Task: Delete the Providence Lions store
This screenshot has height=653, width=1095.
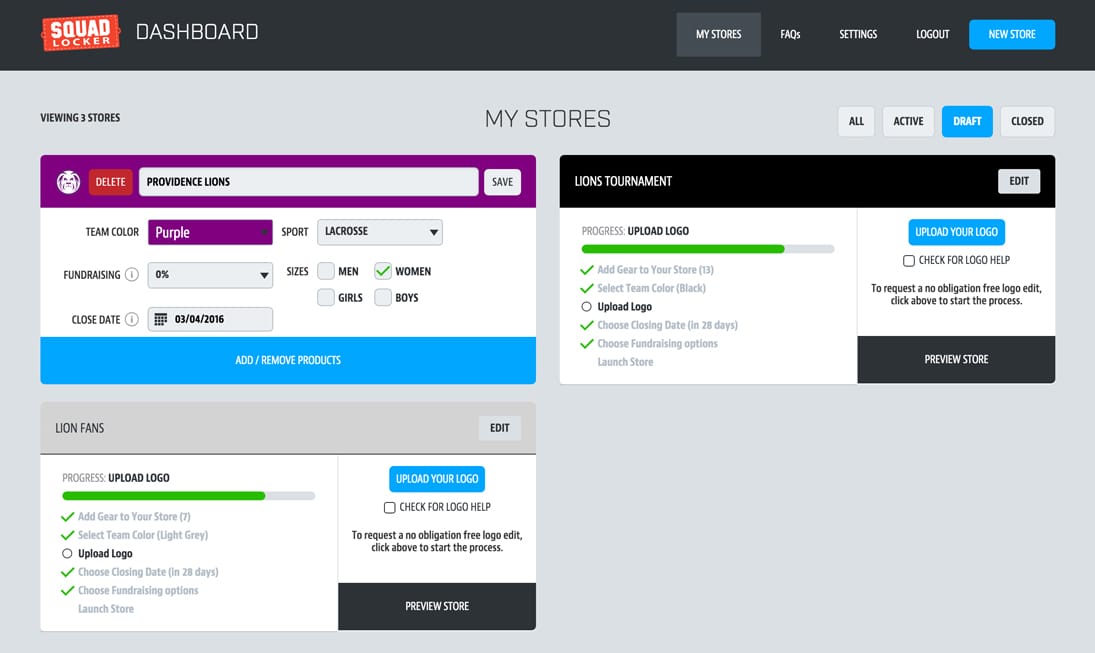Action: pyautogui.click(x=110, y=182)
